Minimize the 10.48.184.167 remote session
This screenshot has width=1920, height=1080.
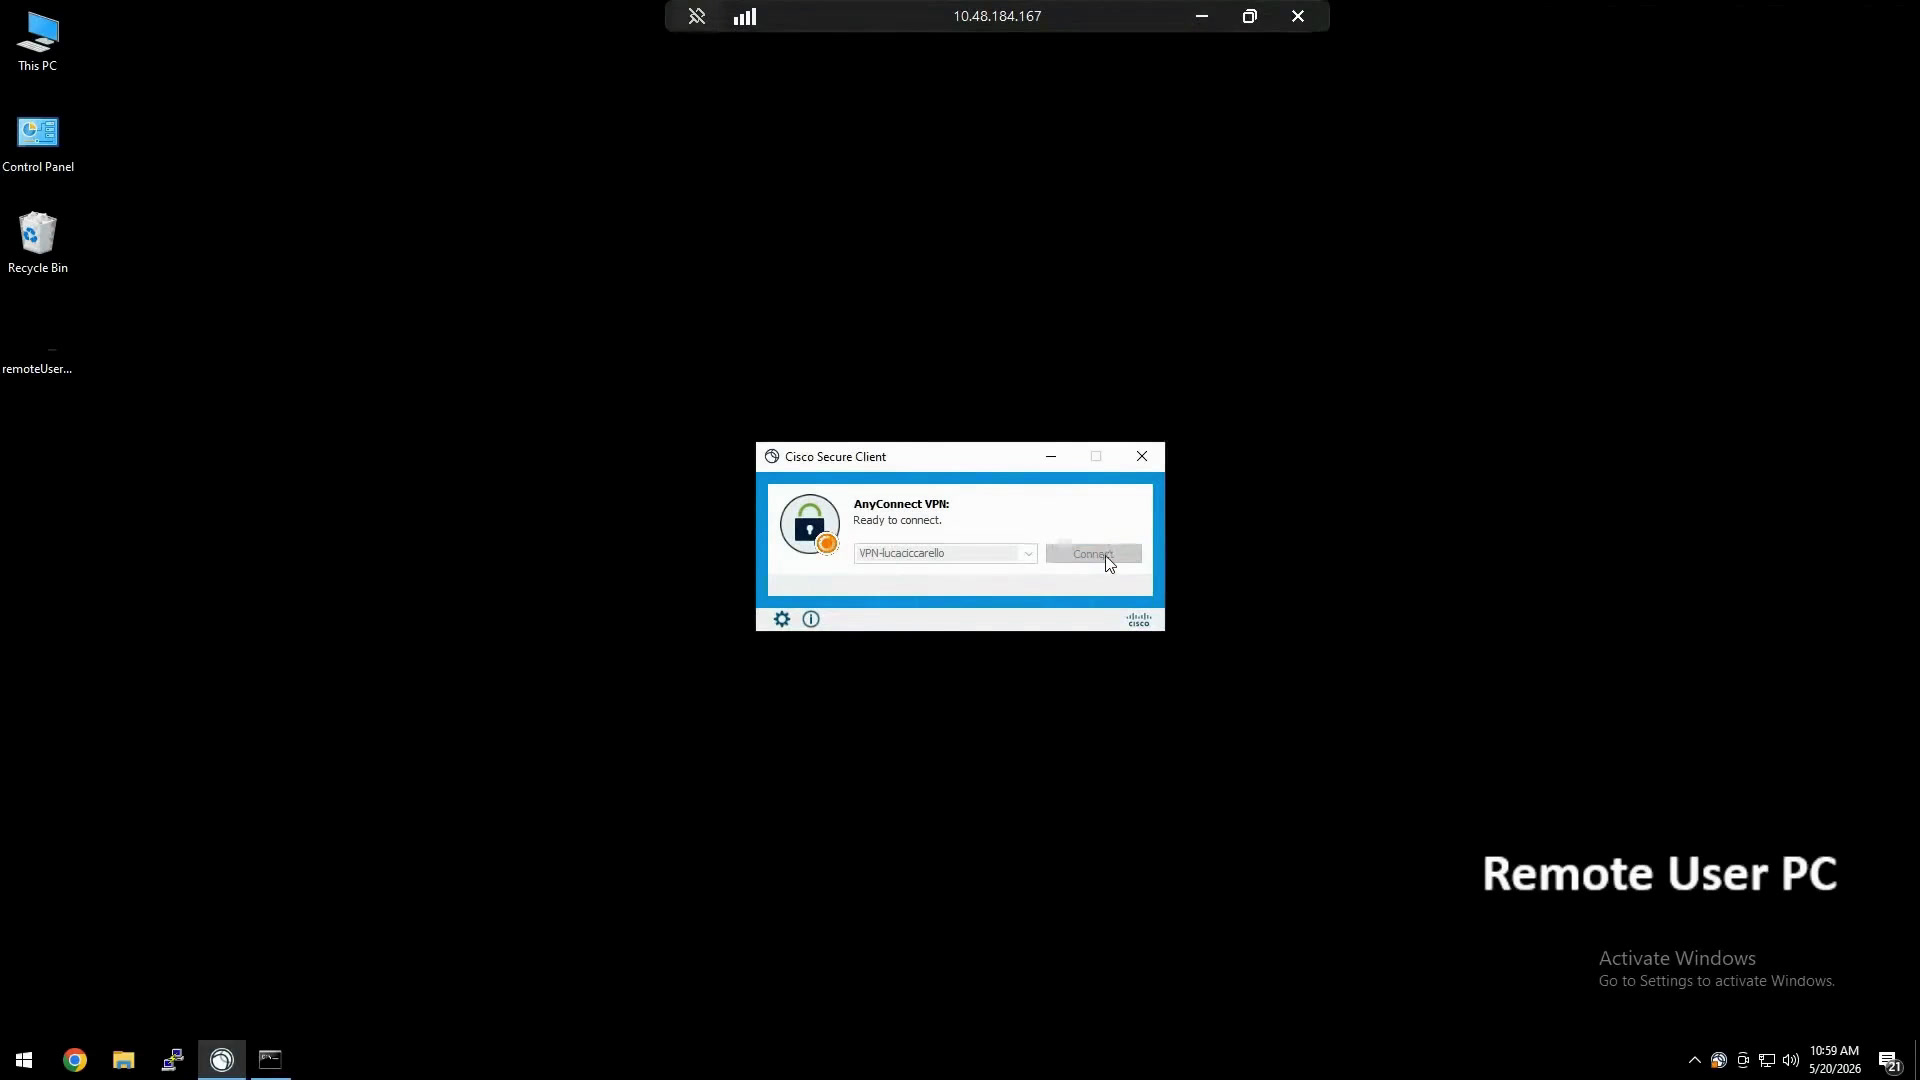click(x=1202, y=16)
